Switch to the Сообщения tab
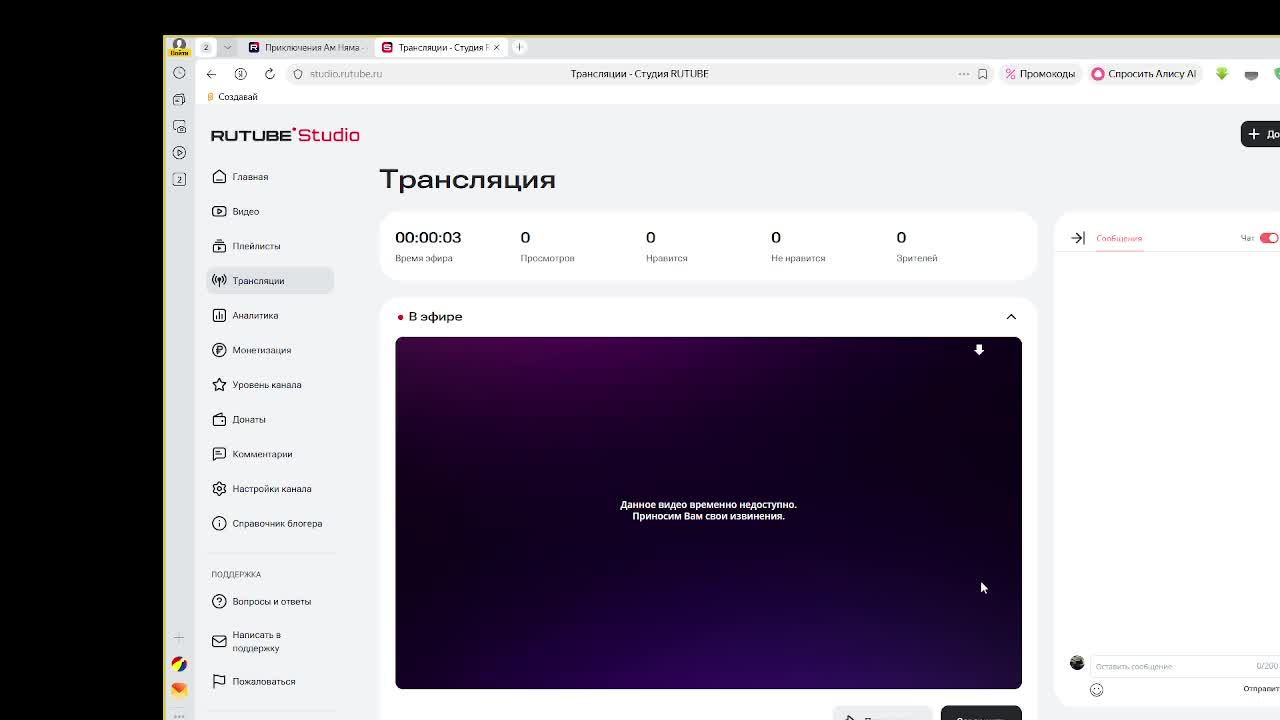This screenshot has height=720, width=1280. [x=1118, y=238]
